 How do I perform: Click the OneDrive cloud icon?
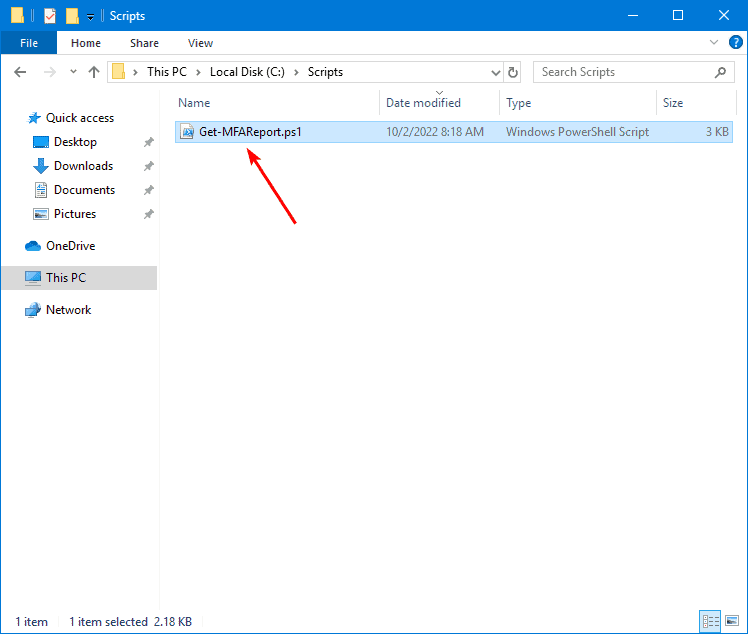point(32,246)
